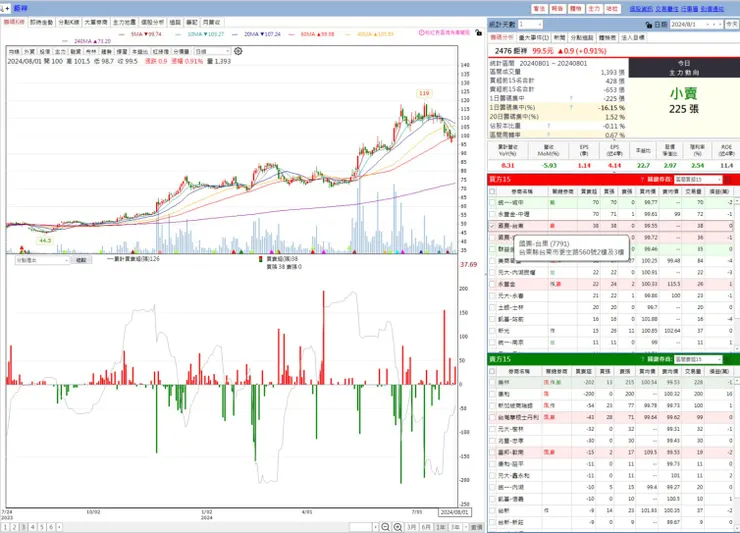The width and height of the screenshot is (740, 533).
Task: Toggle the lock icon above the chart
Action: 479,33
